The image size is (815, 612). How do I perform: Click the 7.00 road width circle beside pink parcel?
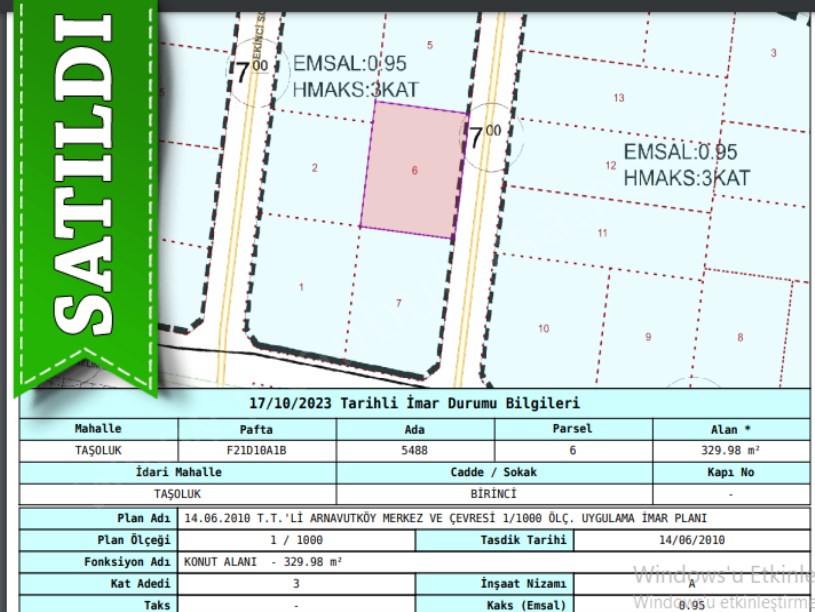486,136
